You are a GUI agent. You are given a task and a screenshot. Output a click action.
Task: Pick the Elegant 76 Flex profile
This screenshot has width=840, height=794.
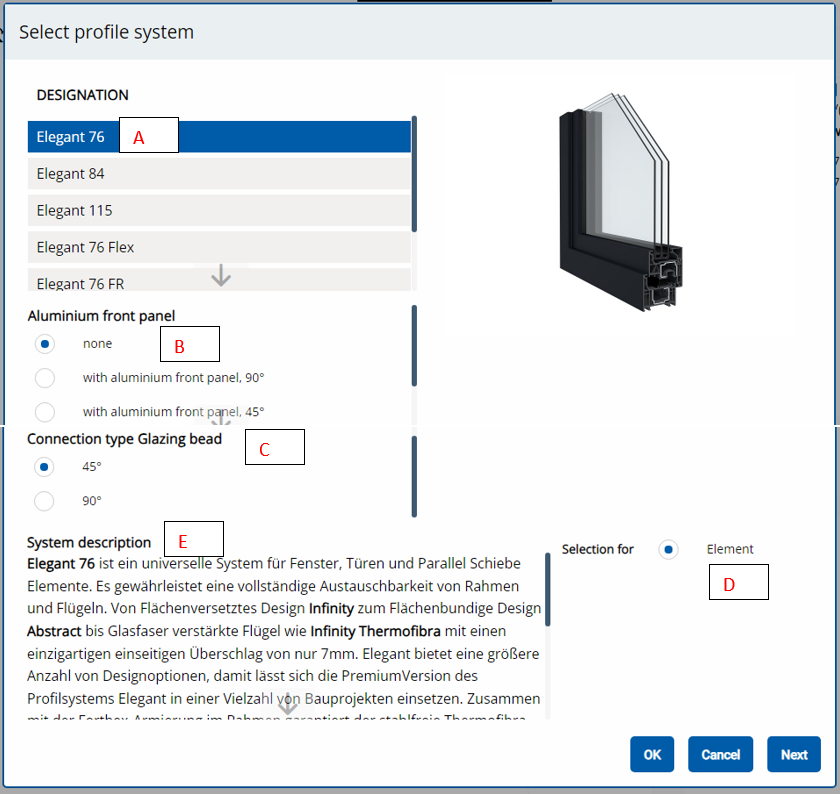click(85, 247)
